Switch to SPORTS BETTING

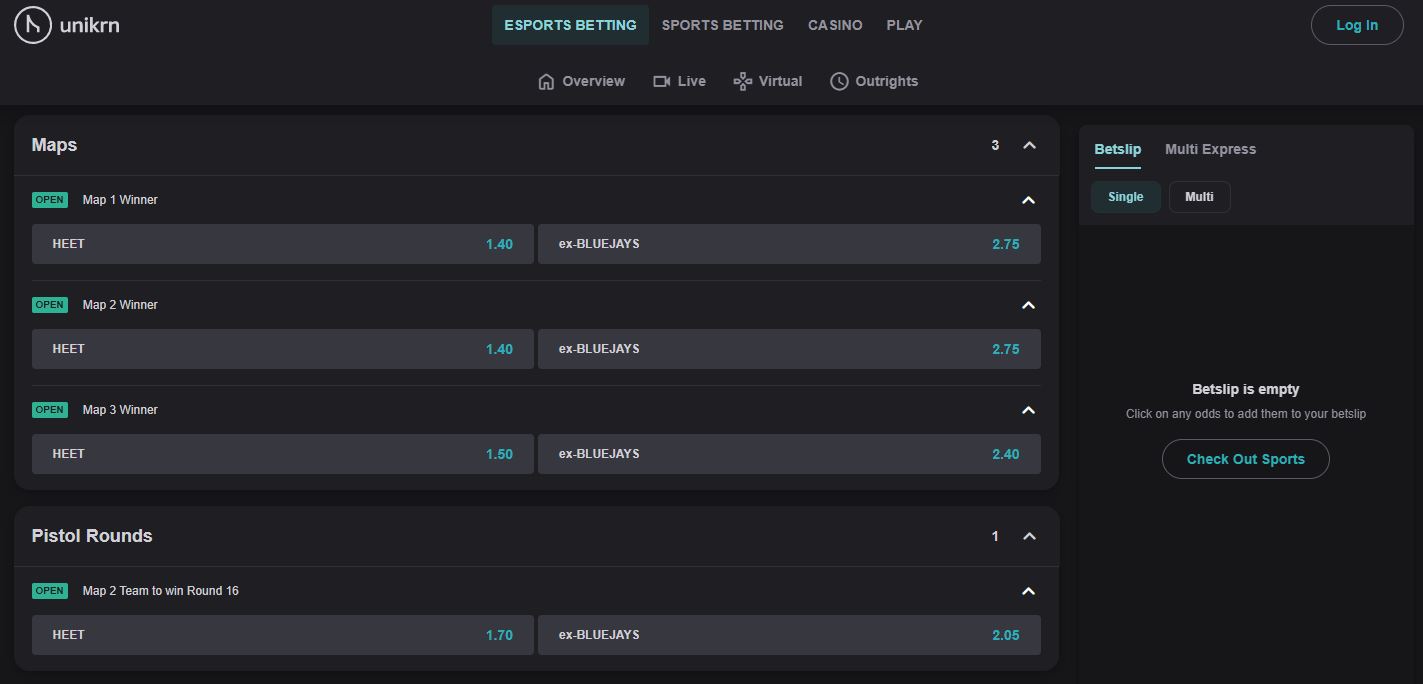[723, 25]
